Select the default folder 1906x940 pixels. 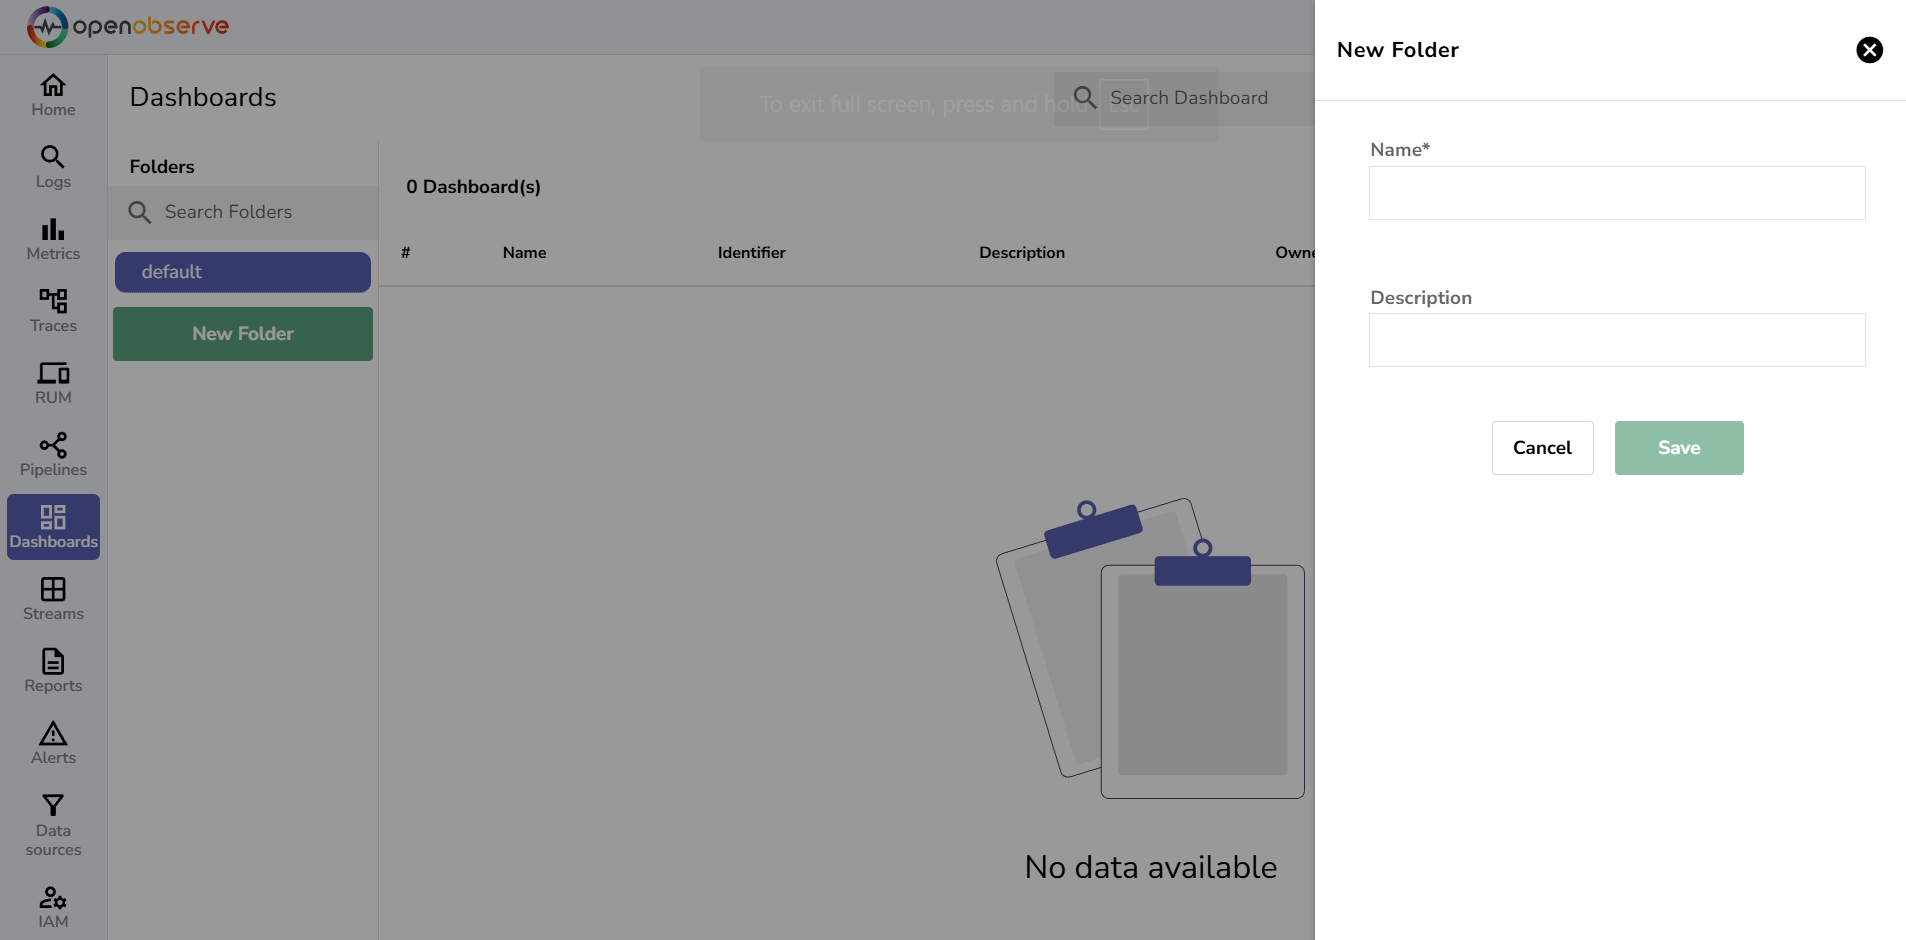click(241, 272)
